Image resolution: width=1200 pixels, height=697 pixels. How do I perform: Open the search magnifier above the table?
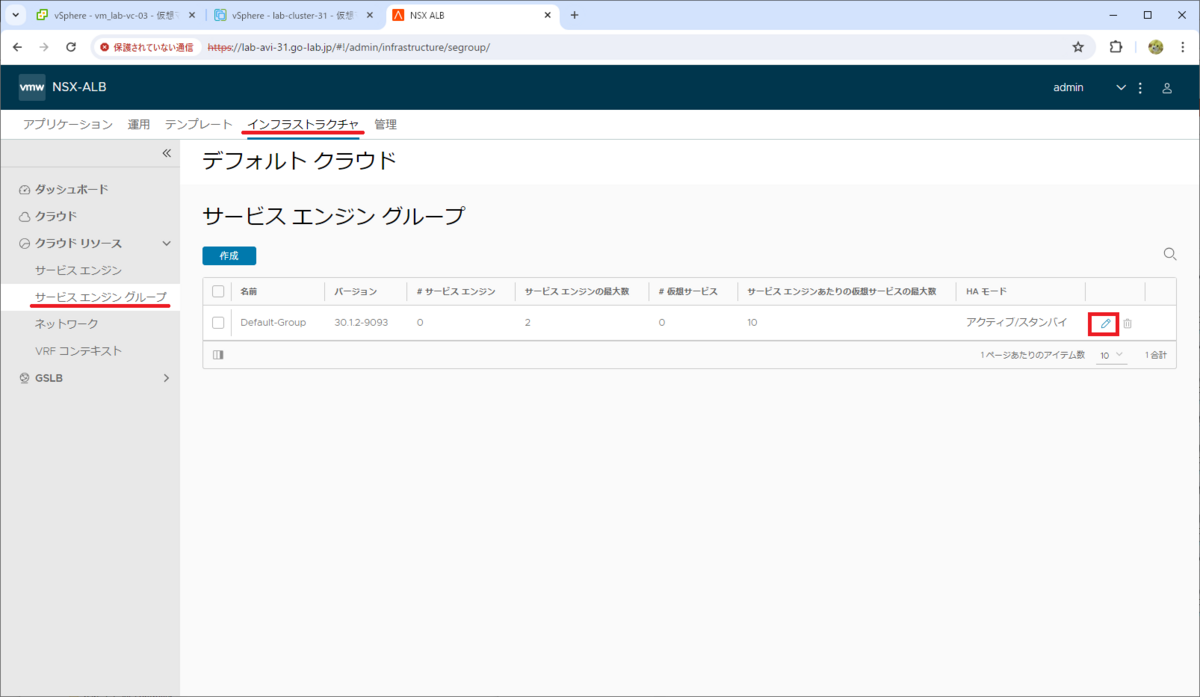[x=1169, y=254]
